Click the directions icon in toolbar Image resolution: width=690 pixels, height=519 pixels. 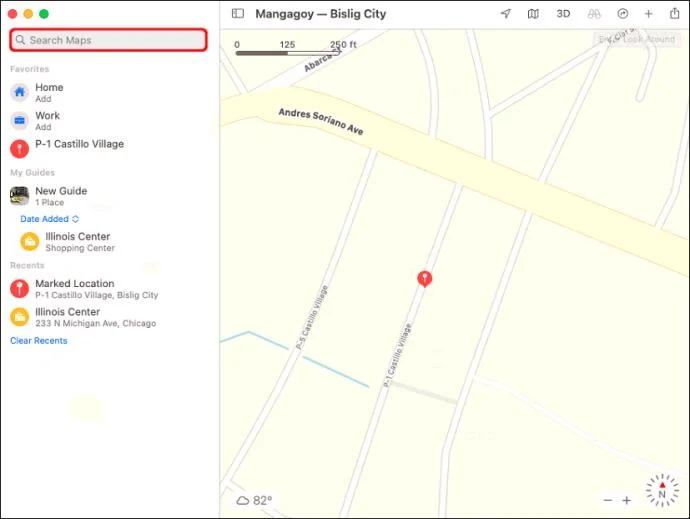pyautogui.click(x=622, y=14)
